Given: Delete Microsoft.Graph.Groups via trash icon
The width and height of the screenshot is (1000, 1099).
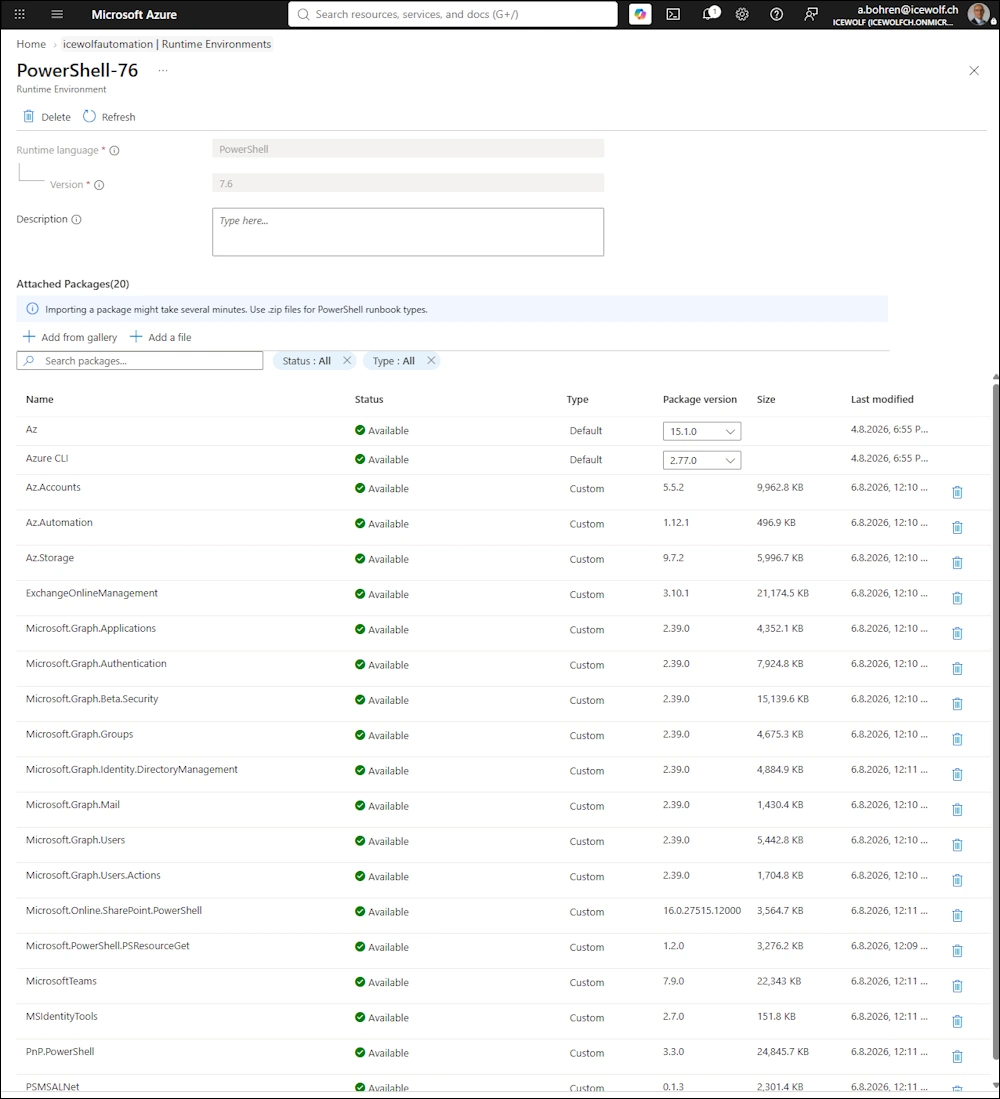Looking at the screenshot, I should point(957,739).
